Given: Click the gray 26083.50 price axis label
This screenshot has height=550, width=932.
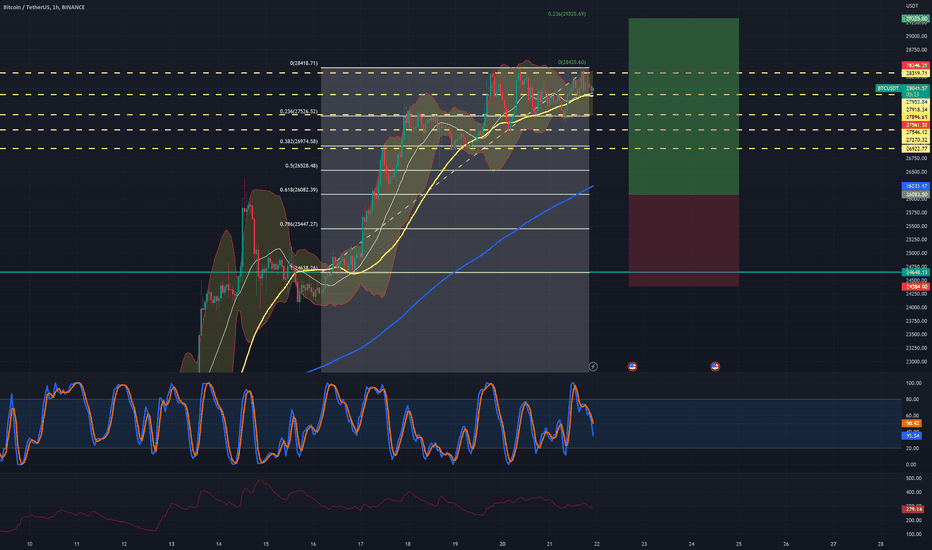Looking at the screenshot, I should point(916,194).
